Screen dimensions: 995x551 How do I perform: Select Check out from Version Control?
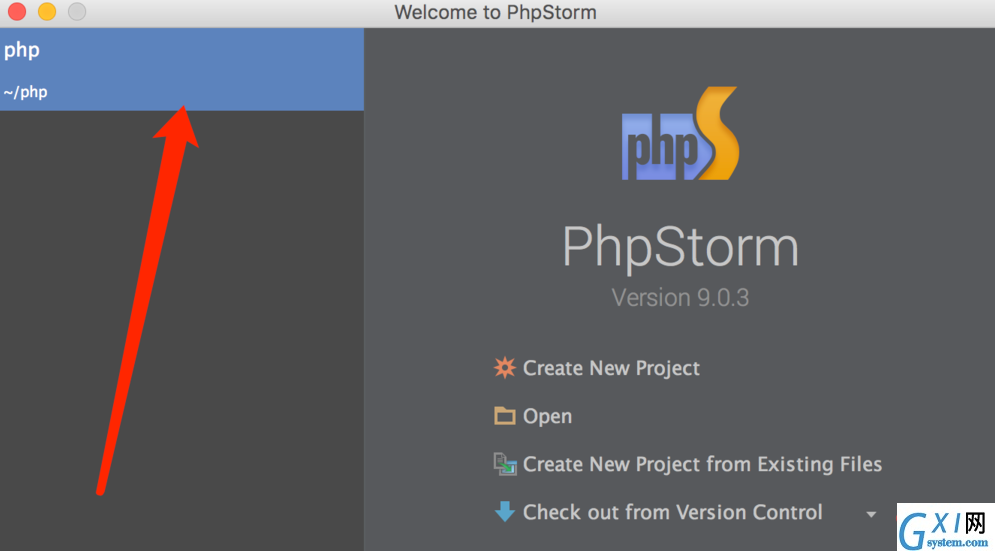coord(673,512)
